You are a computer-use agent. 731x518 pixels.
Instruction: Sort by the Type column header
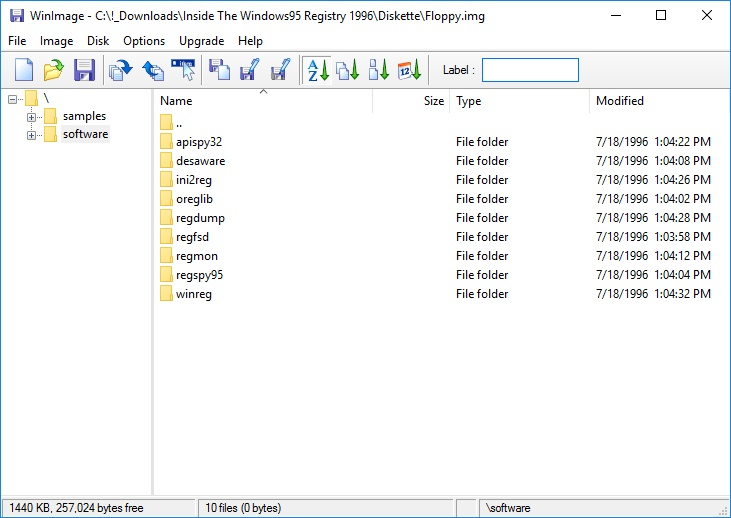(519, 101)
